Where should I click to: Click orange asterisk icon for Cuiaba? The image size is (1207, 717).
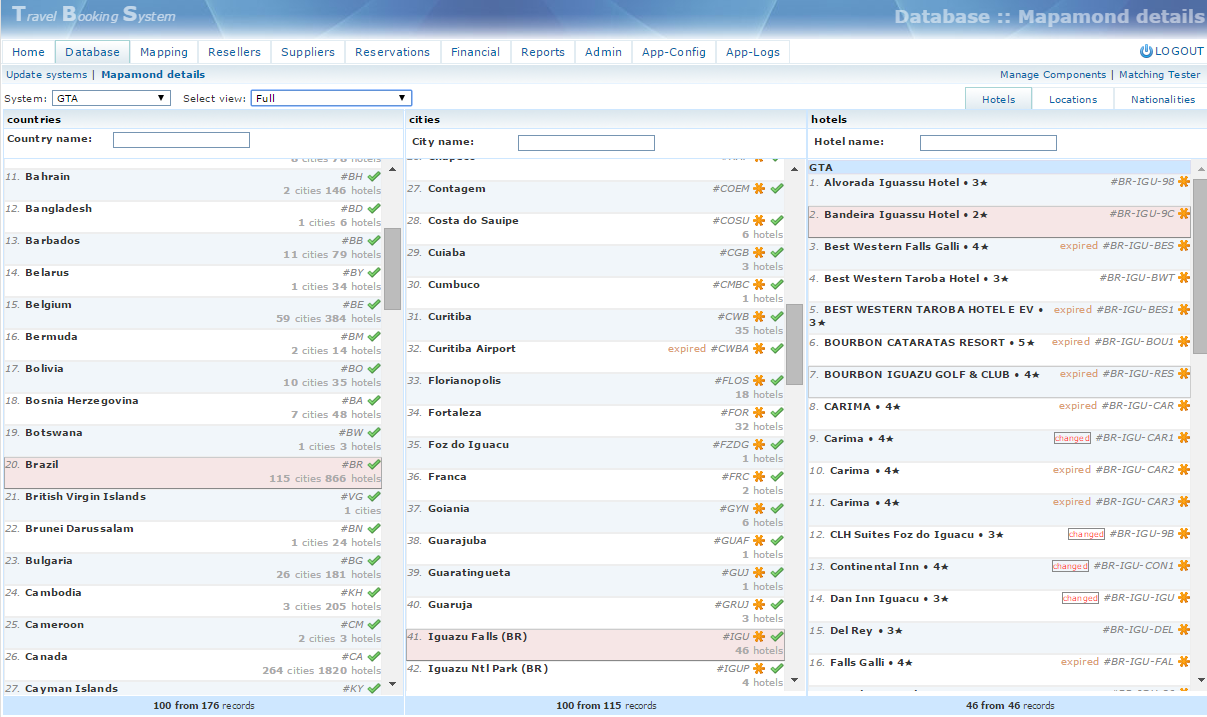(x=759, y=253)
